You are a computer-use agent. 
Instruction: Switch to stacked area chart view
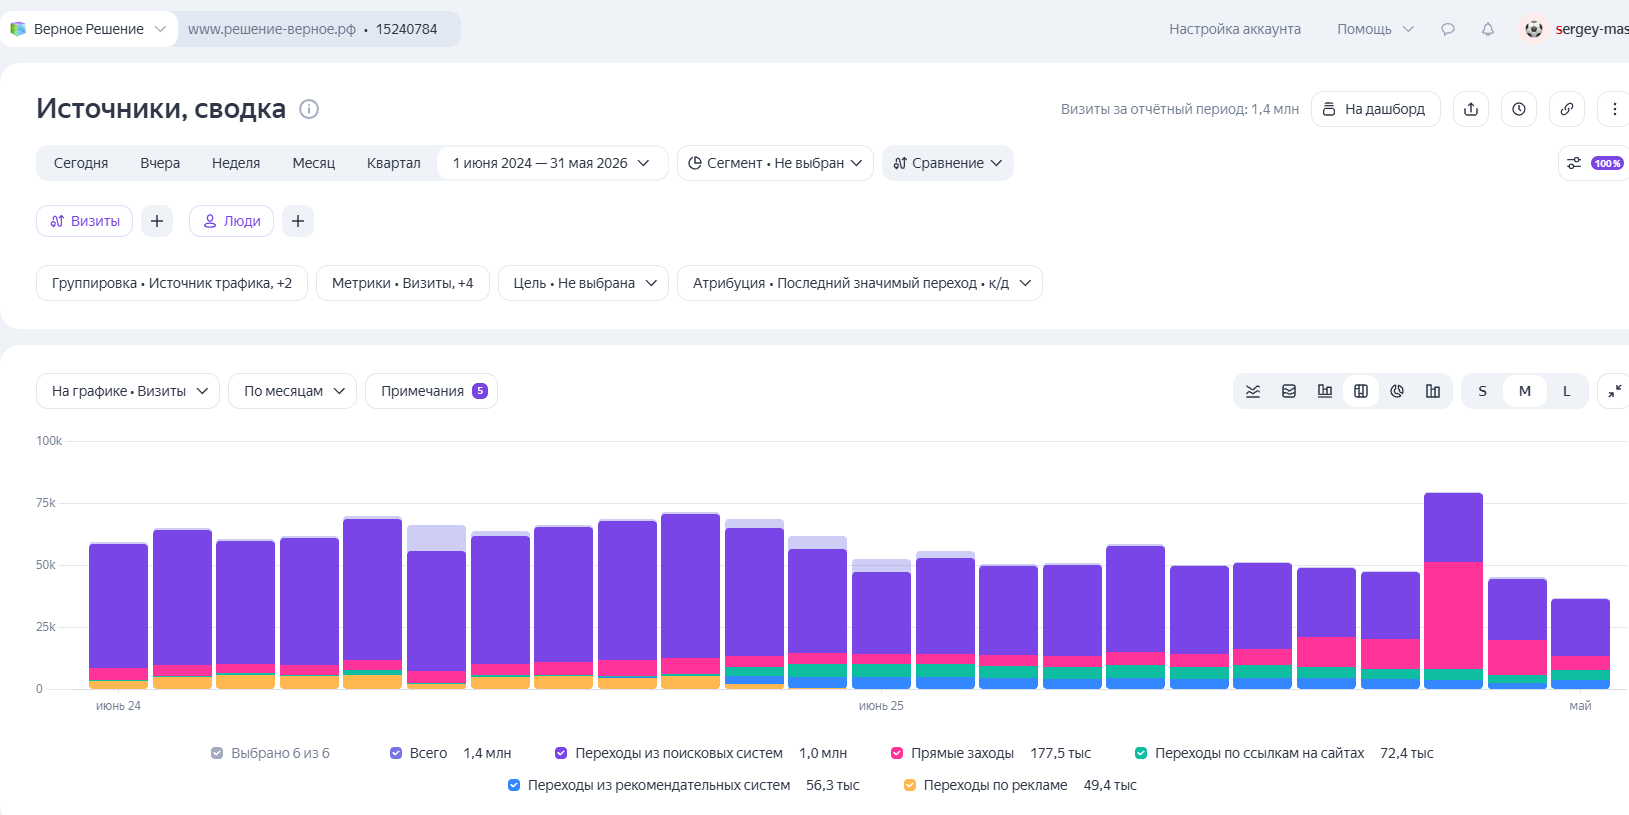[1289, 391]
